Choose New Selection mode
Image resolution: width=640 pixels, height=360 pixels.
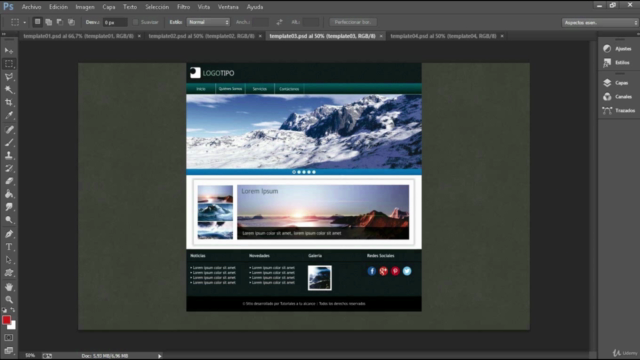click(37, 22)
